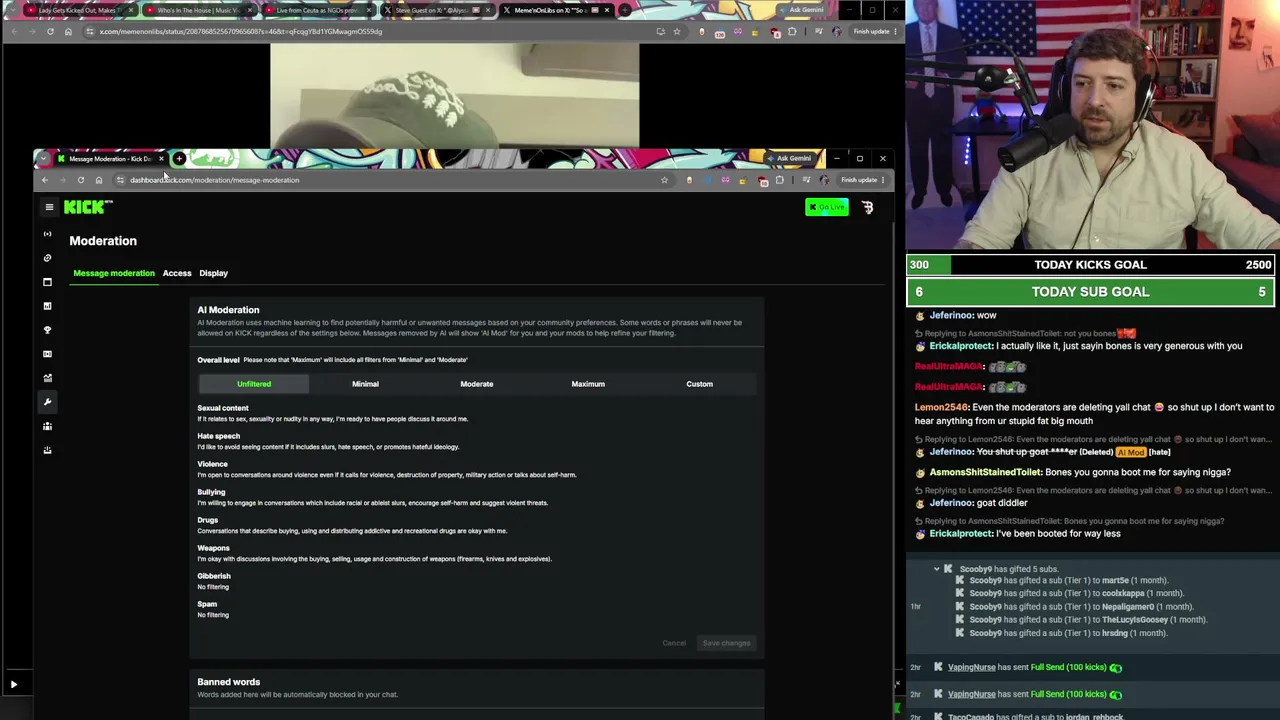Select the wrench moderation sidebar icon
The height and width of the screenshot is (720, 1280).
click(47, 402)
